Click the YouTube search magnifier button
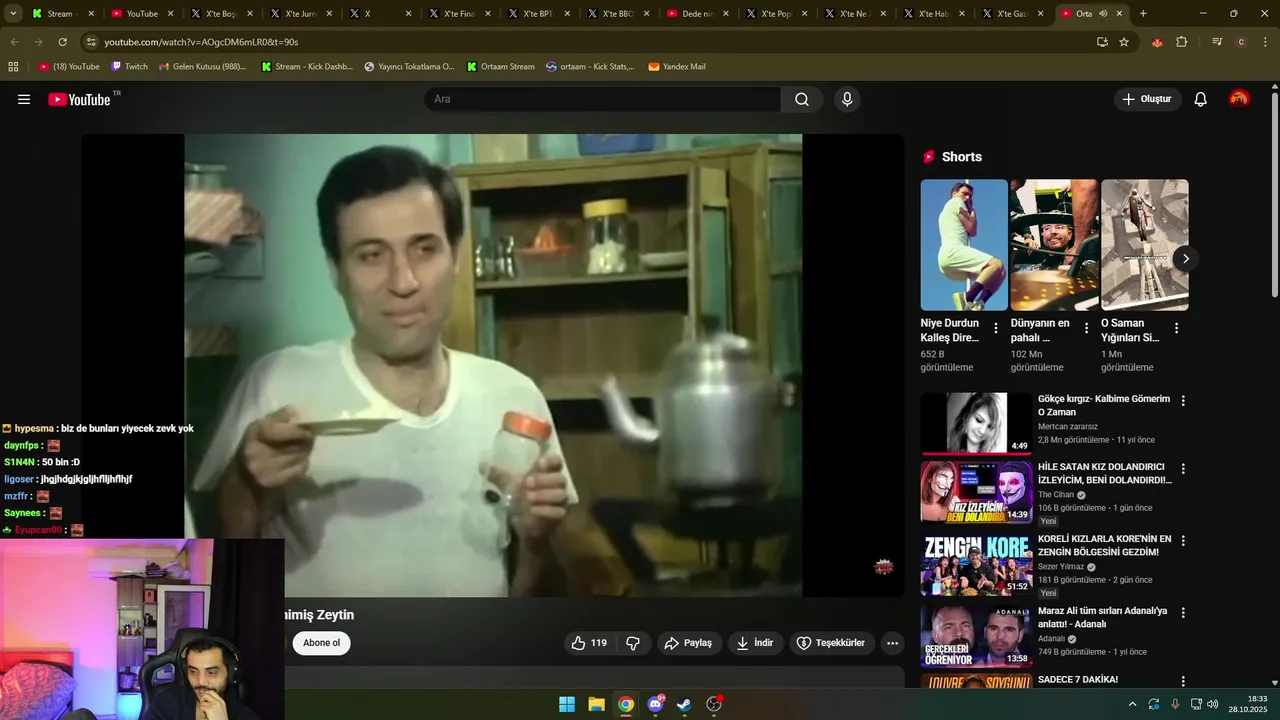 point(802,99)
